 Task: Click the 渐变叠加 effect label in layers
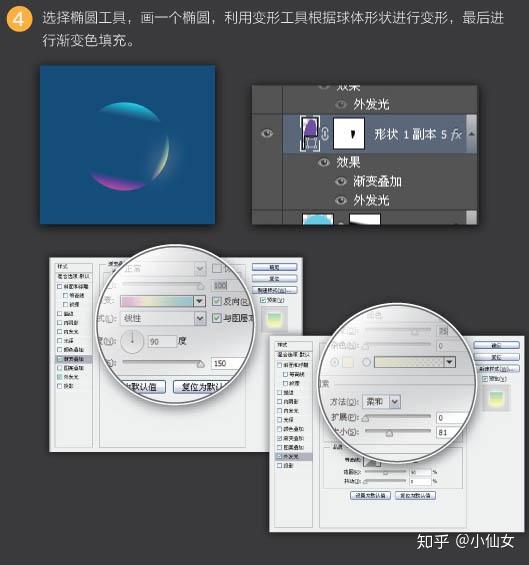[x=377, y=181]
